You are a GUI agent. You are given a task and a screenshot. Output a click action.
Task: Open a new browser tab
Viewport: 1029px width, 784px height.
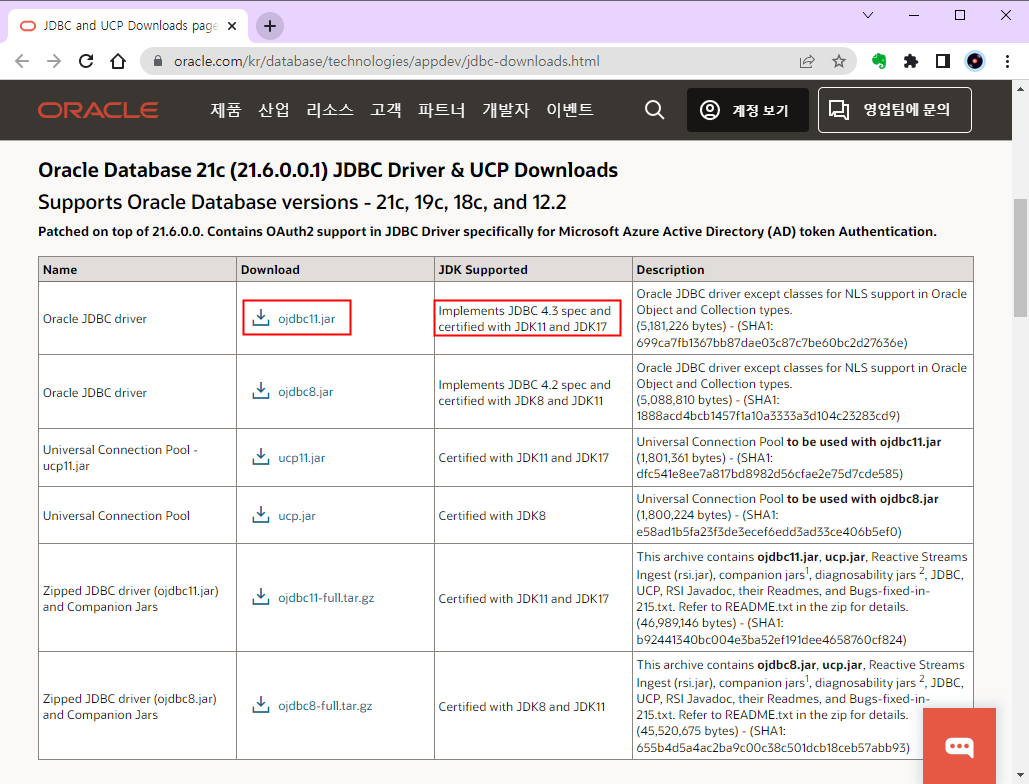coord(270,26)
